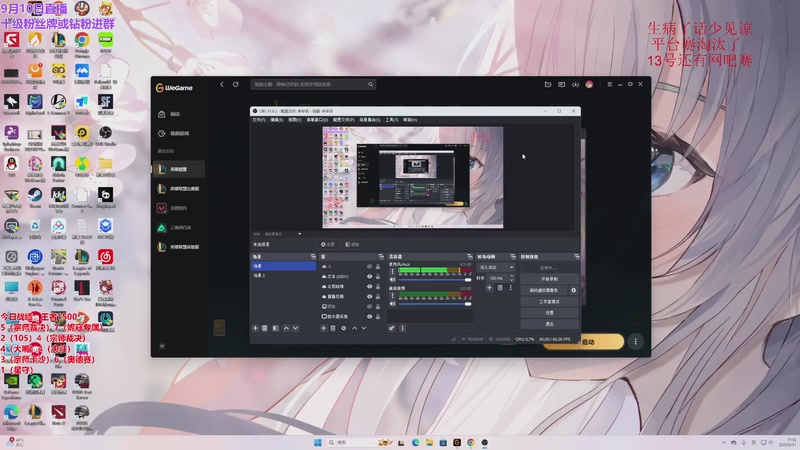Open OBS 文件(F) menu

pos(259,120)
